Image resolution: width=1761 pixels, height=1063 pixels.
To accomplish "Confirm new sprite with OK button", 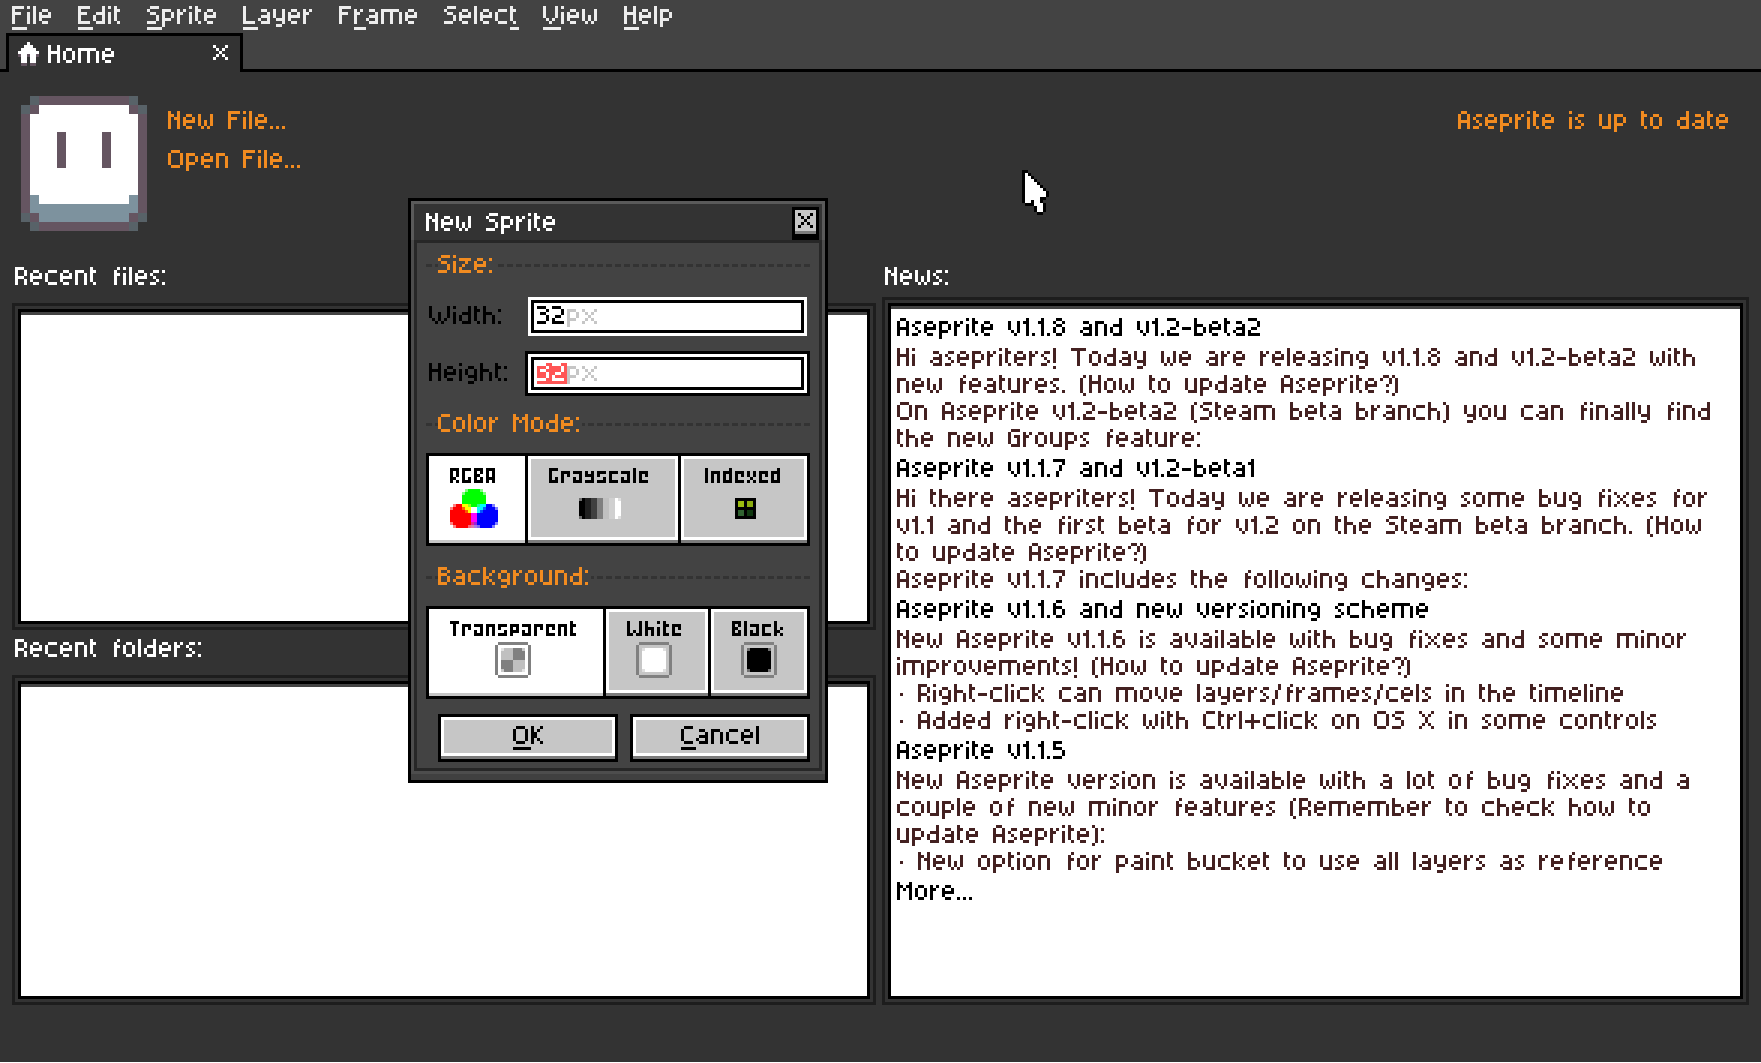I will 528,737.
